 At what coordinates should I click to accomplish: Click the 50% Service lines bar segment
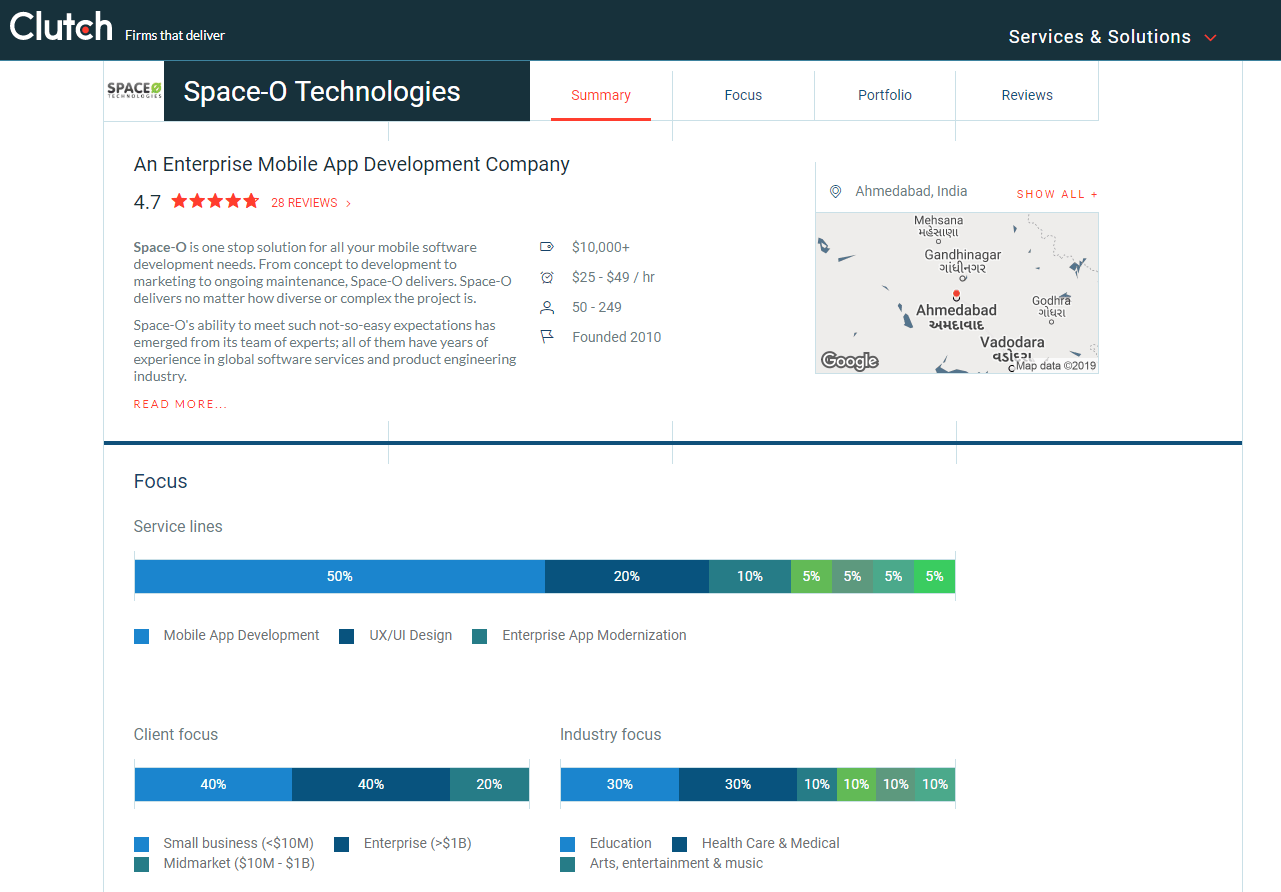[340, 576]
